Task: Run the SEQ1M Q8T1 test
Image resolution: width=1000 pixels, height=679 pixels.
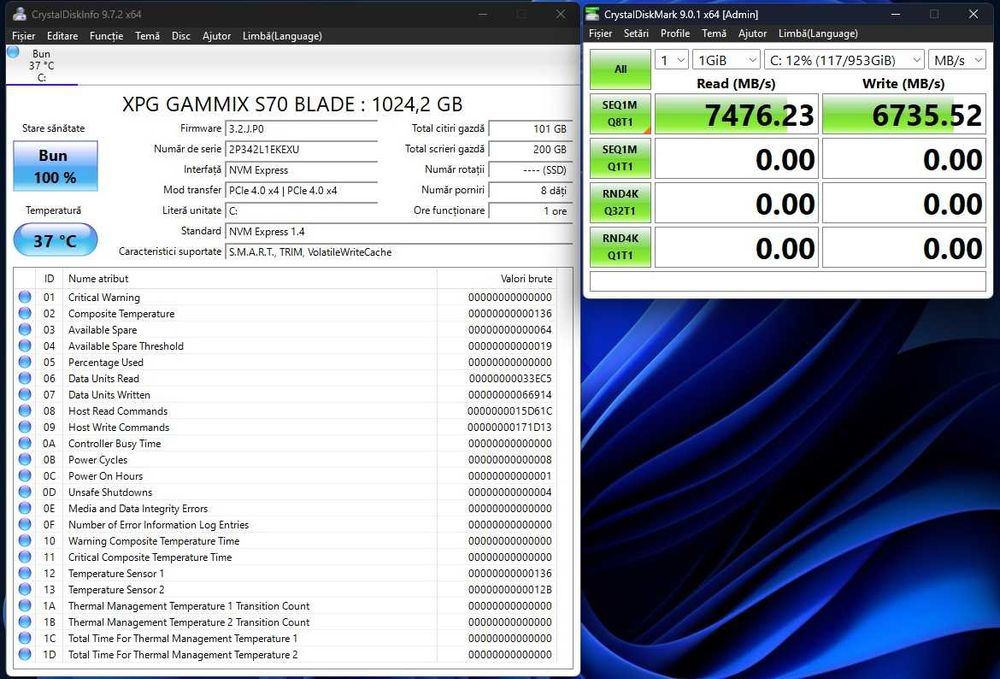Action: point(620,113)
